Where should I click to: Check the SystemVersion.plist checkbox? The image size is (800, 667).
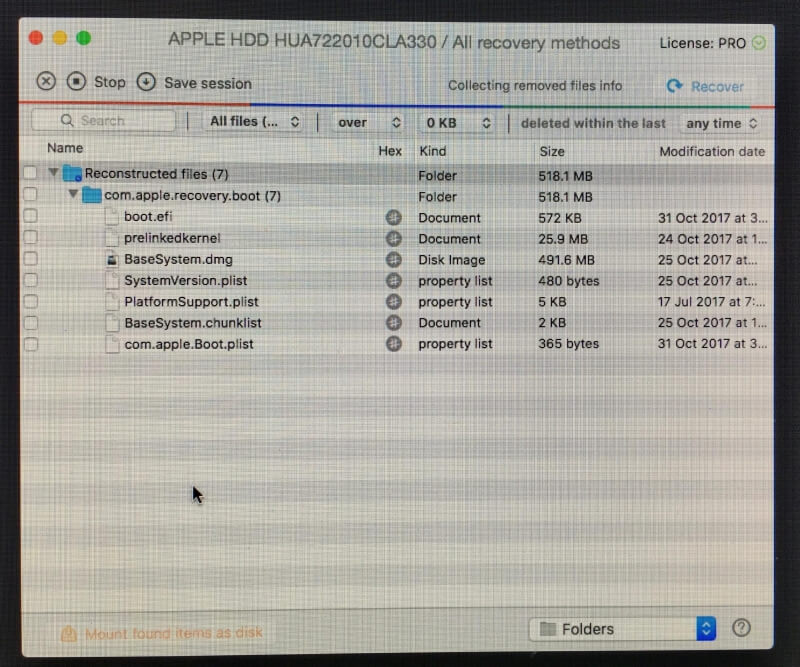pos(30,280)
